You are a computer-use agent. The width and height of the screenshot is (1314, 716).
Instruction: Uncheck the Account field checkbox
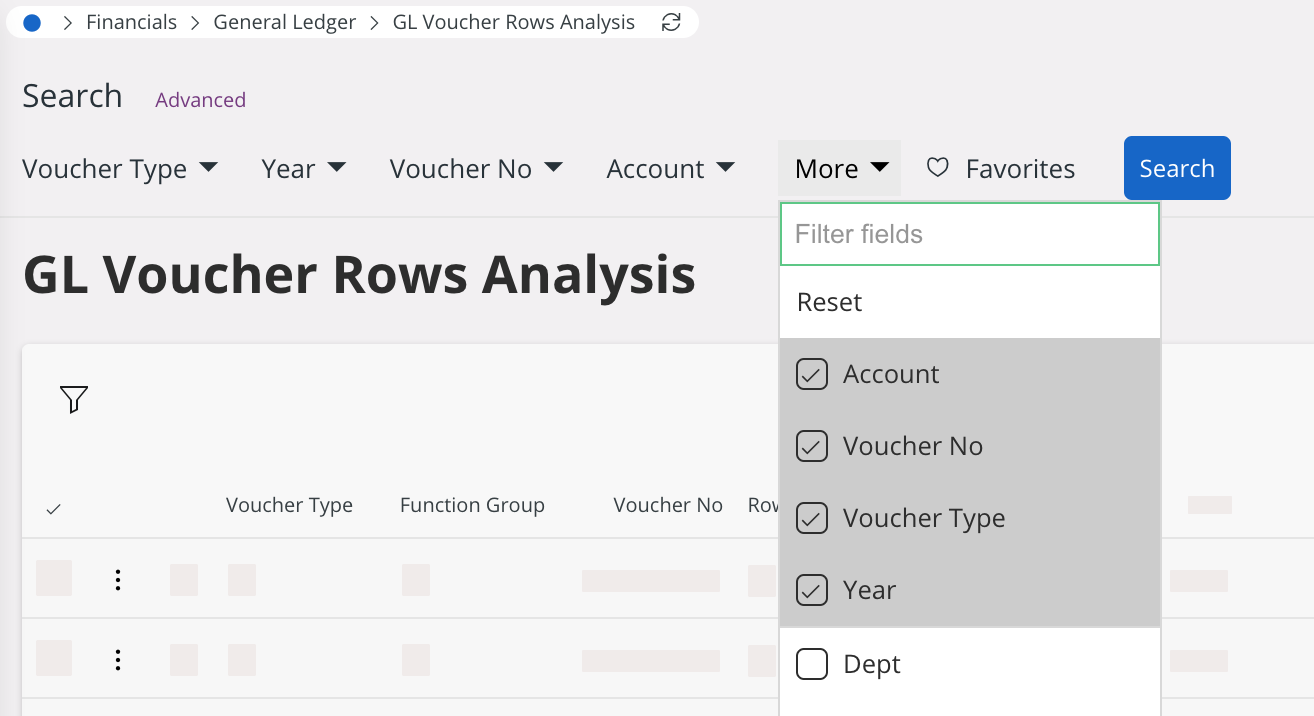811,374
